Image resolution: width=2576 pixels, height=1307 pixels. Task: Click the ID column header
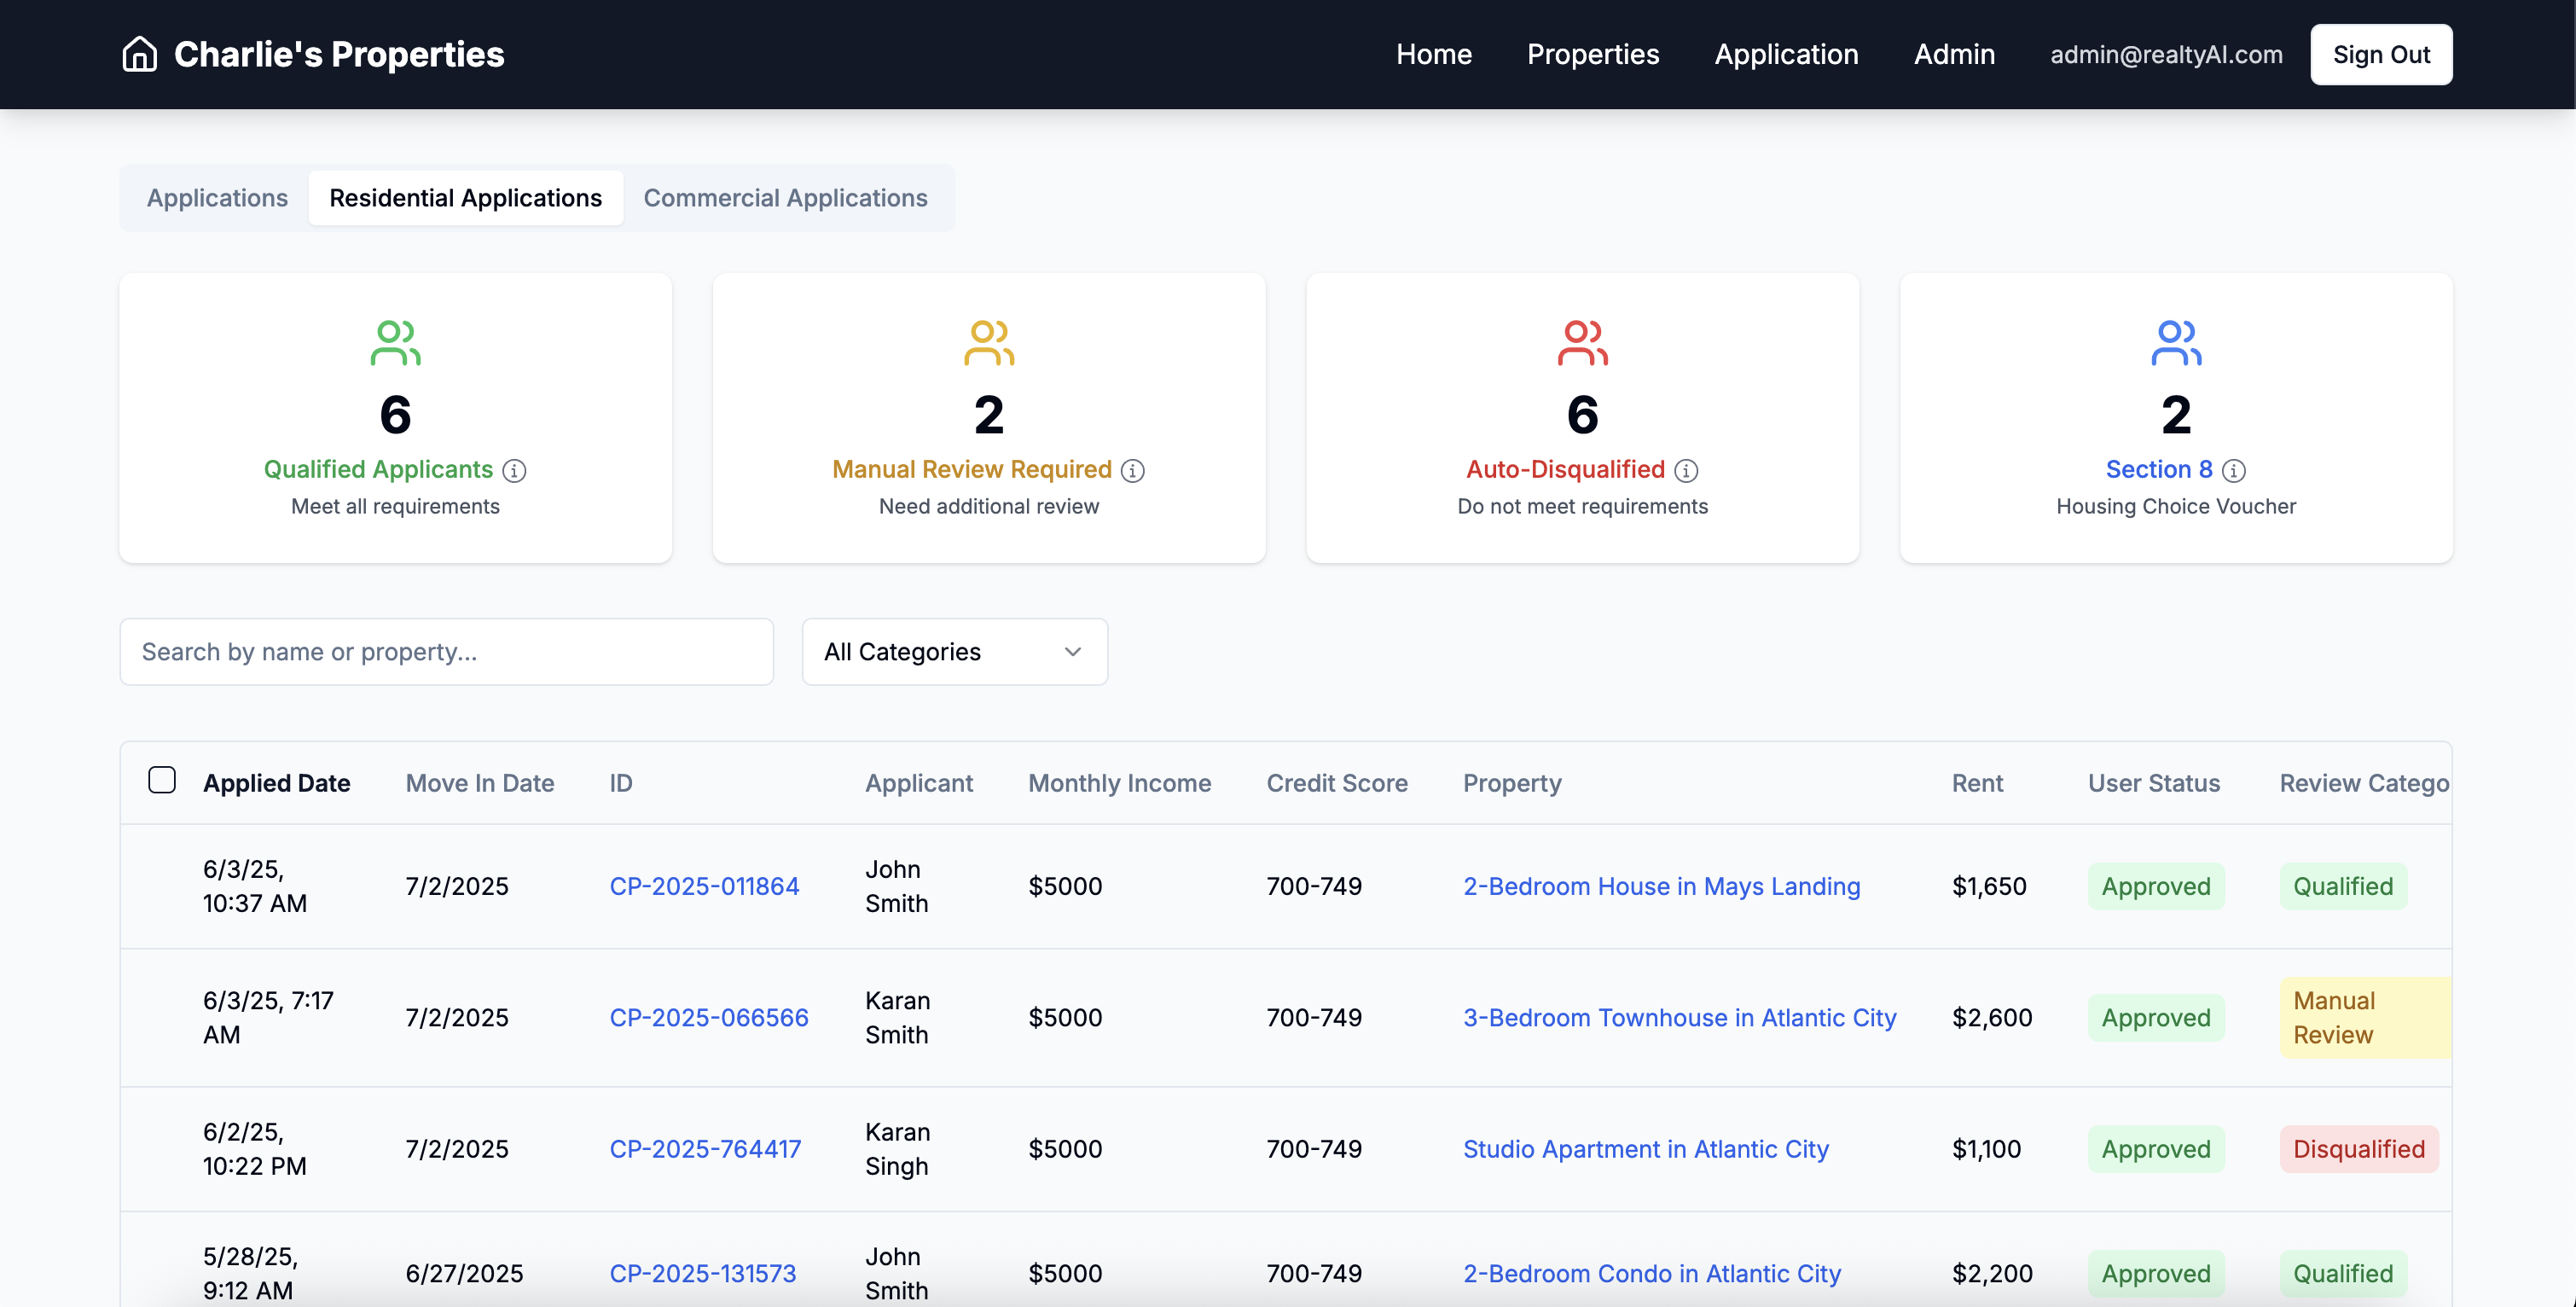coord(621,783)
